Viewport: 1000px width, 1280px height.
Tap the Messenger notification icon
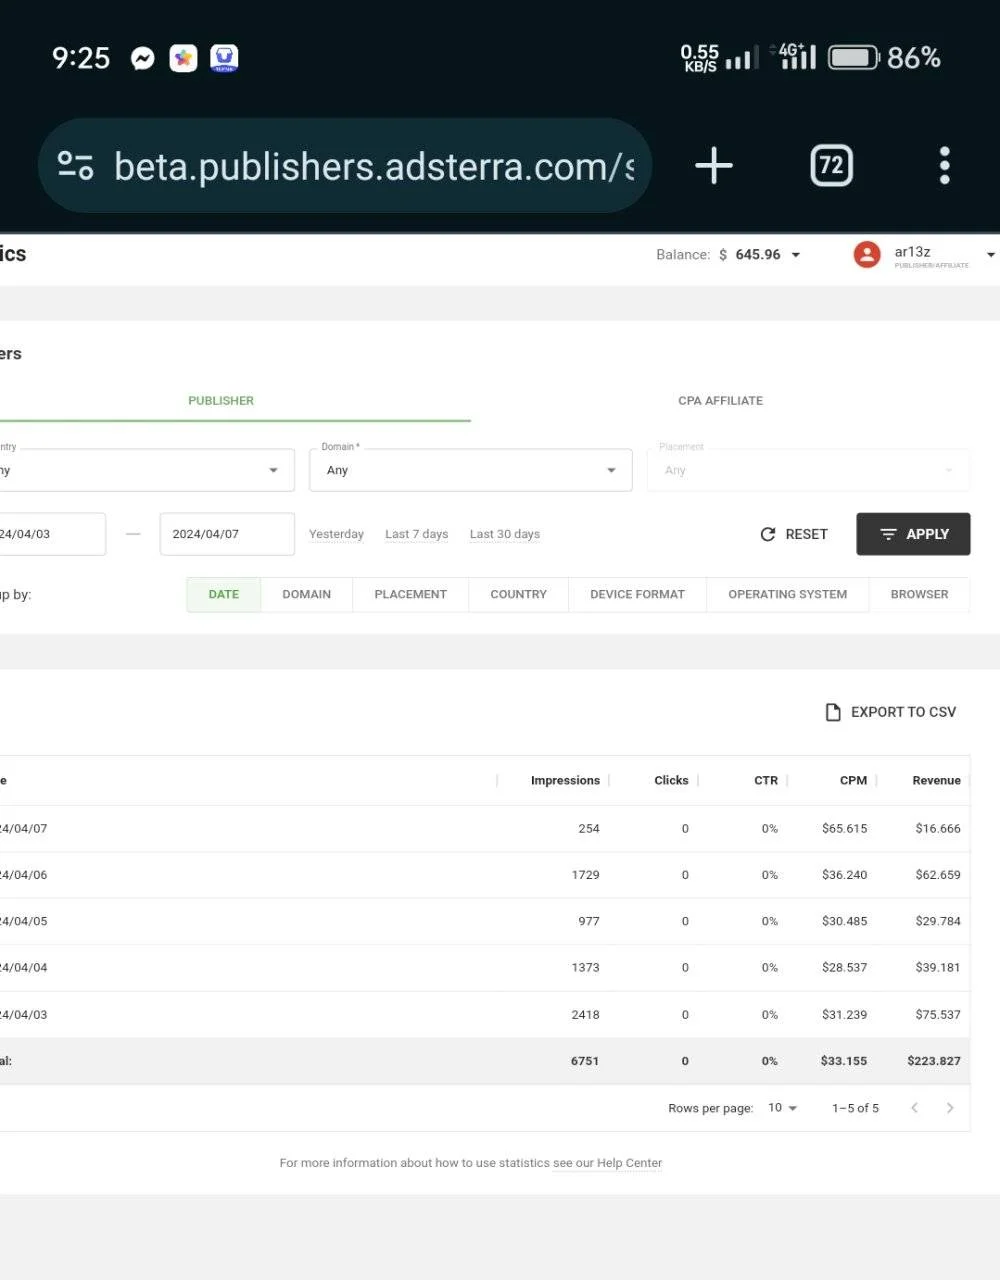(142, 58)
